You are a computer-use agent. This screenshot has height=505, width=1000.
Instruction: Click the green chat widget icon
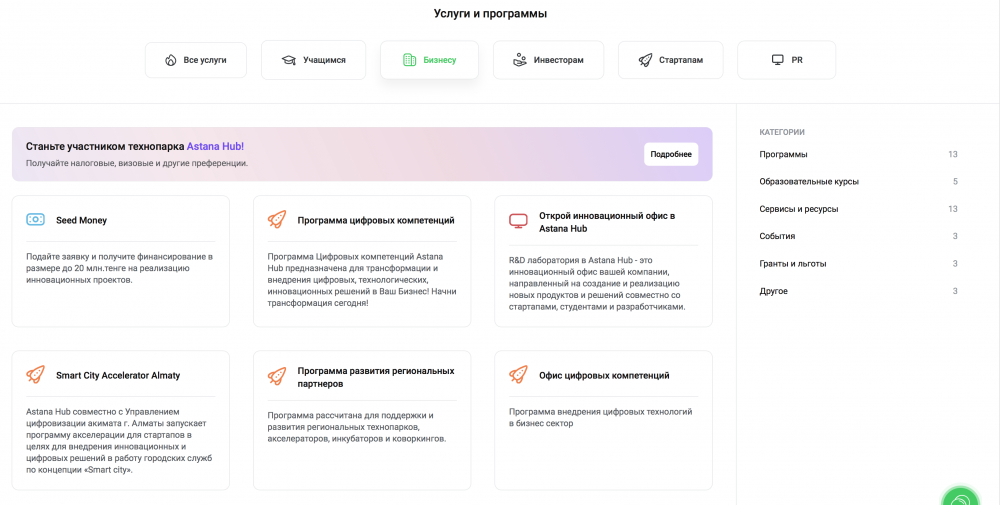pyautogui.click(x=961, y=497)
